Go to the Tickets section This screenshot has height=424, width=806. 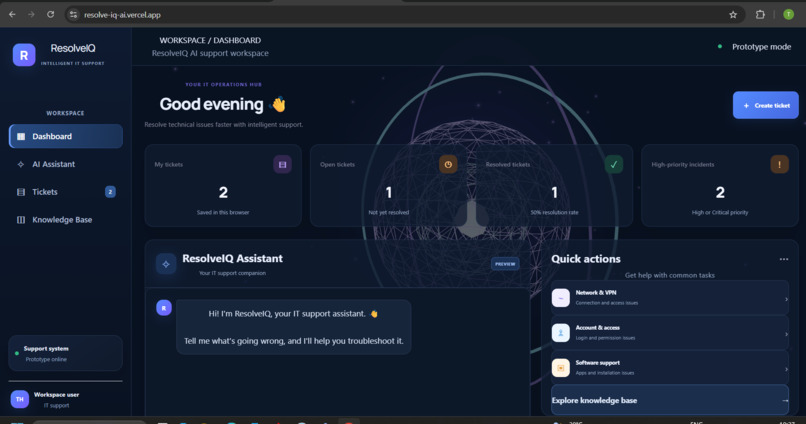pos(66,192)
